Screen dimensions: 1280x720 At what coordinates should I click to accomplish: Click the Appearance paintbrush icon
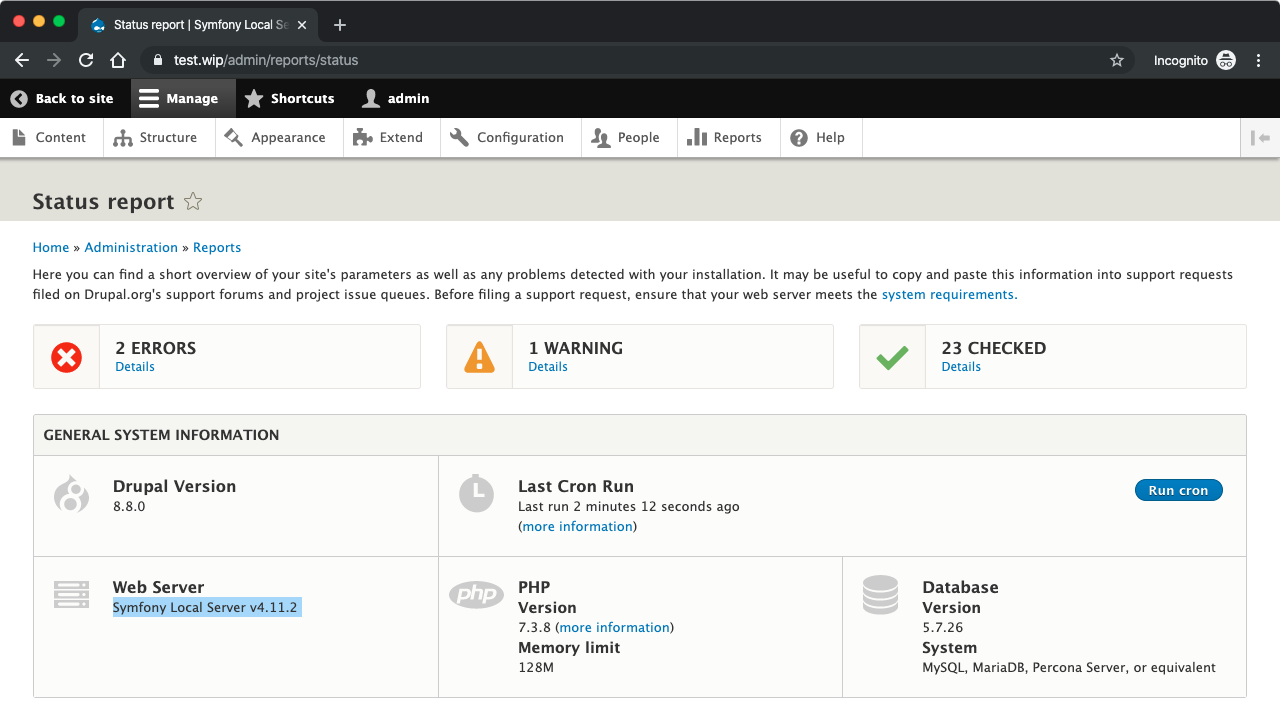[x=234, y=137]
